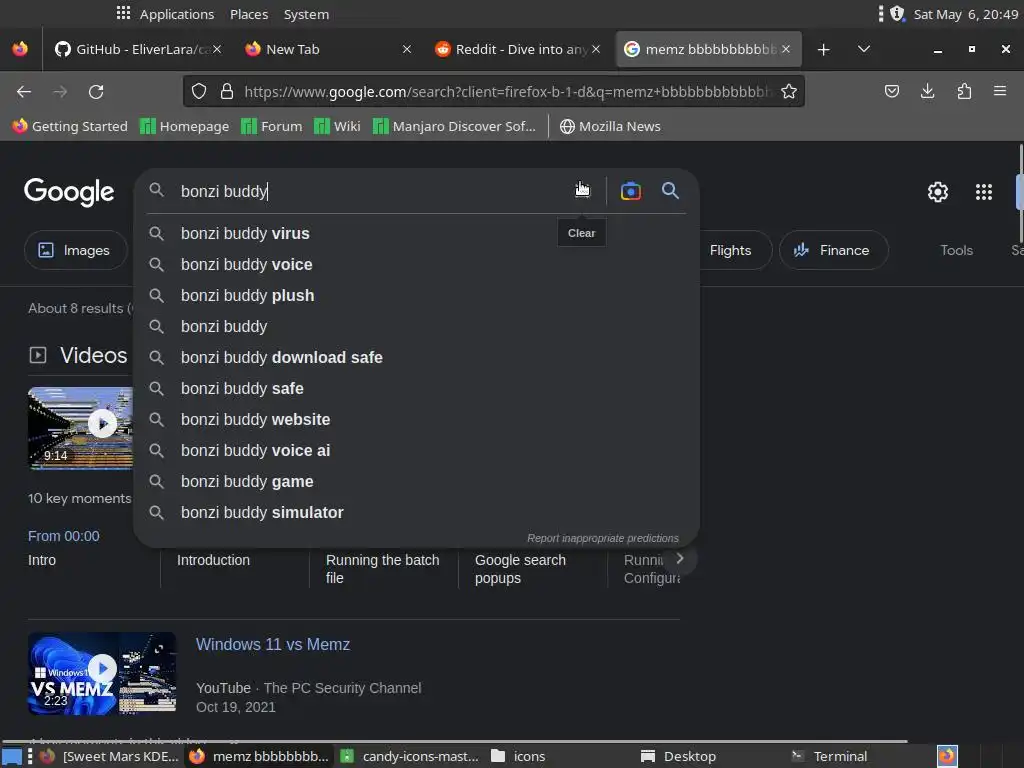
Task: Switch to the Reddit tab
Action: coord(516,49)
